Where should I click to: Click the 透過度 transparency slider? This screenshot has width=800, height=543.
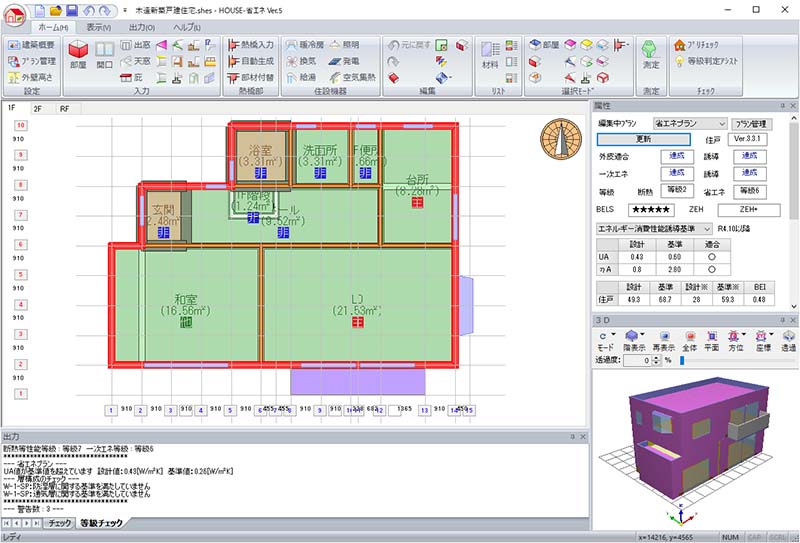pyautogui.click(x=682, y=360)
